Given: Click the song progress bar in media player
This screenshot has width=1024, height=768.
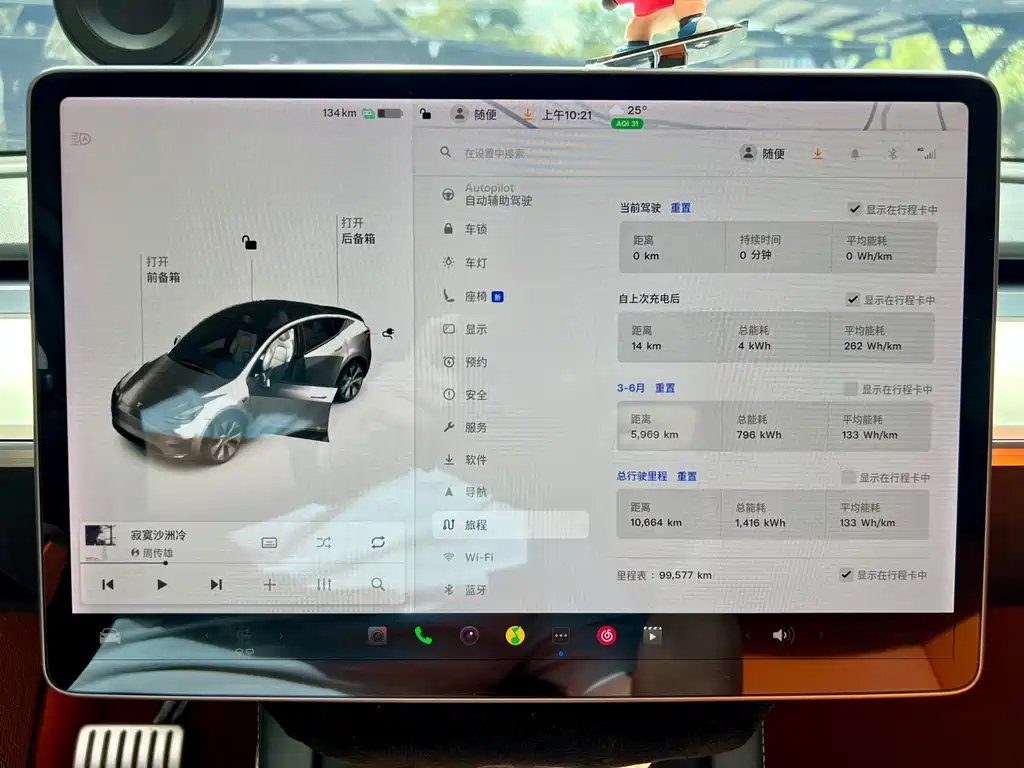Looking at the screenshot, I should [x=242, y=562].
